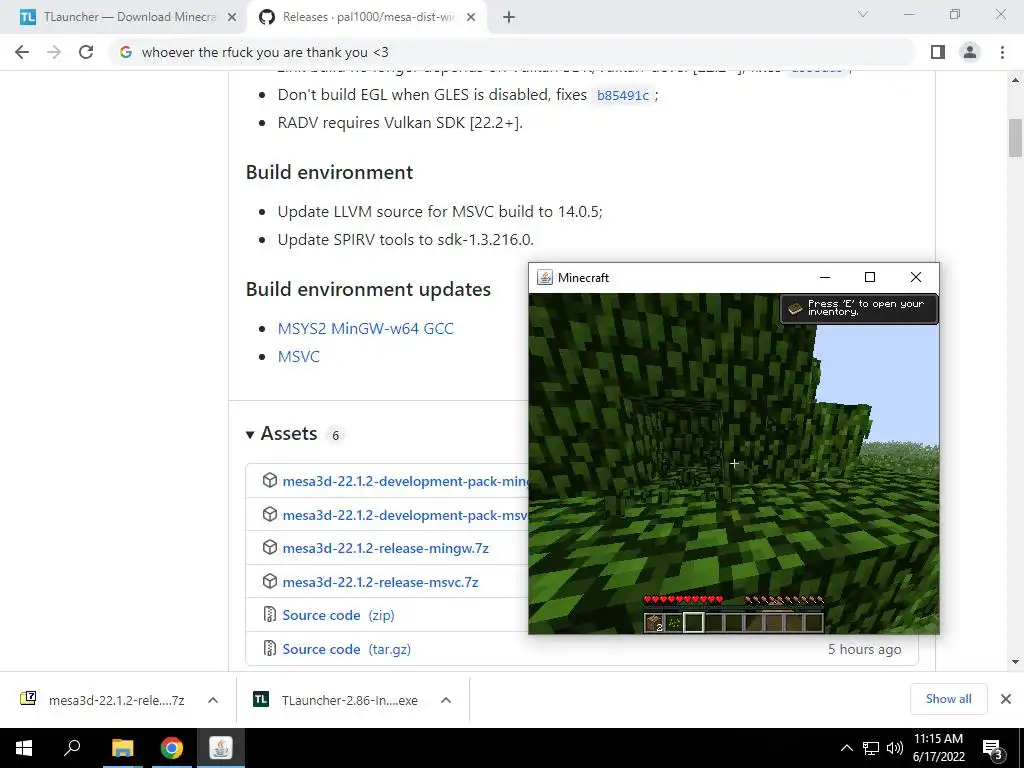Close the GitHub Releases tab
The height and width of the screenshot is (768, 1024).
471,18
